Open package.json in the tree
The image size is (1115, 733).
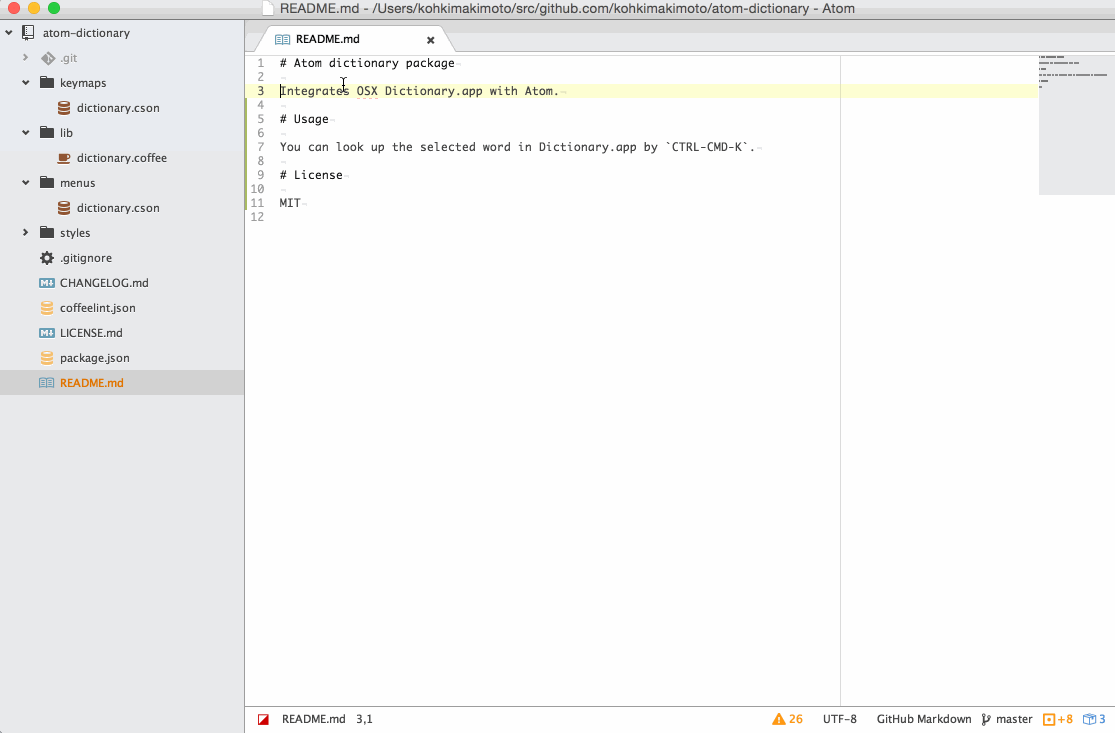[95, 358]
